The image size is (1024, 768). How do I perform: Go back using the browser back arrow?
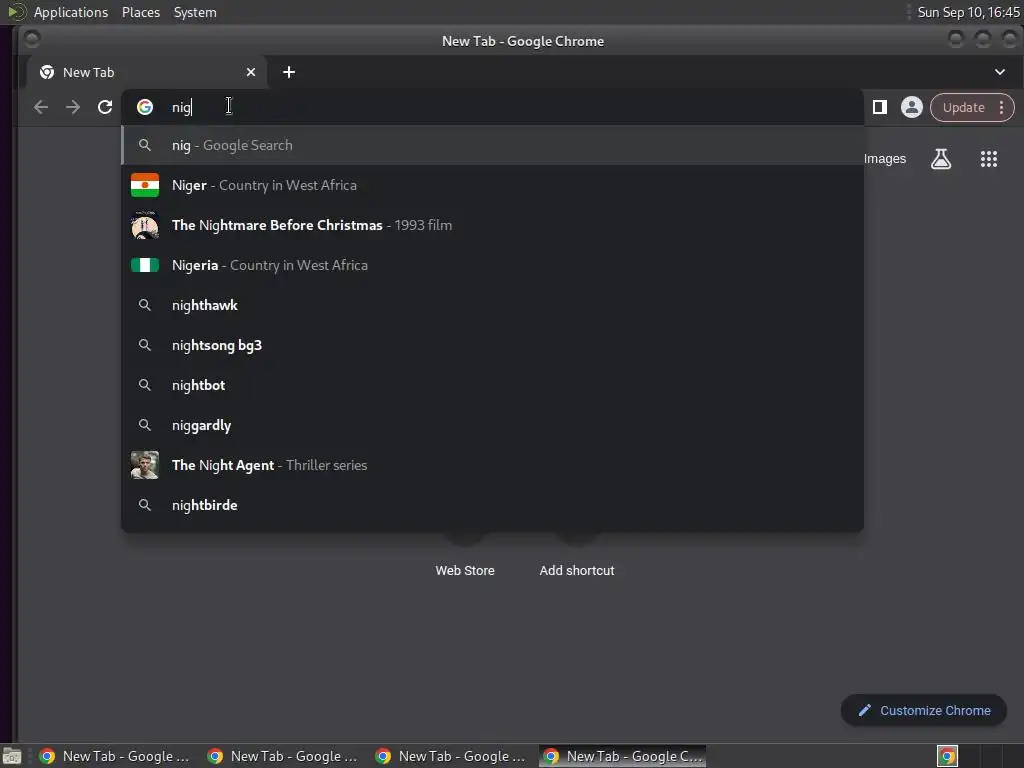click(x=40, y=107)
